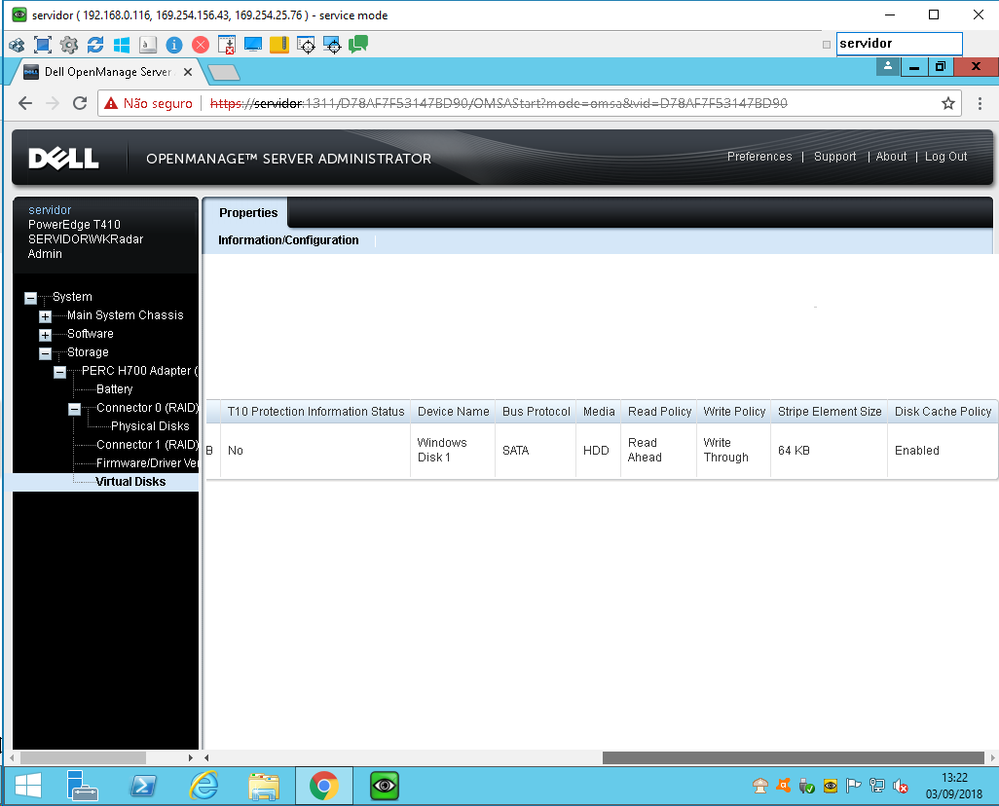Collapse the Storage tree node
999x806 pixels.
pos(45,353)
